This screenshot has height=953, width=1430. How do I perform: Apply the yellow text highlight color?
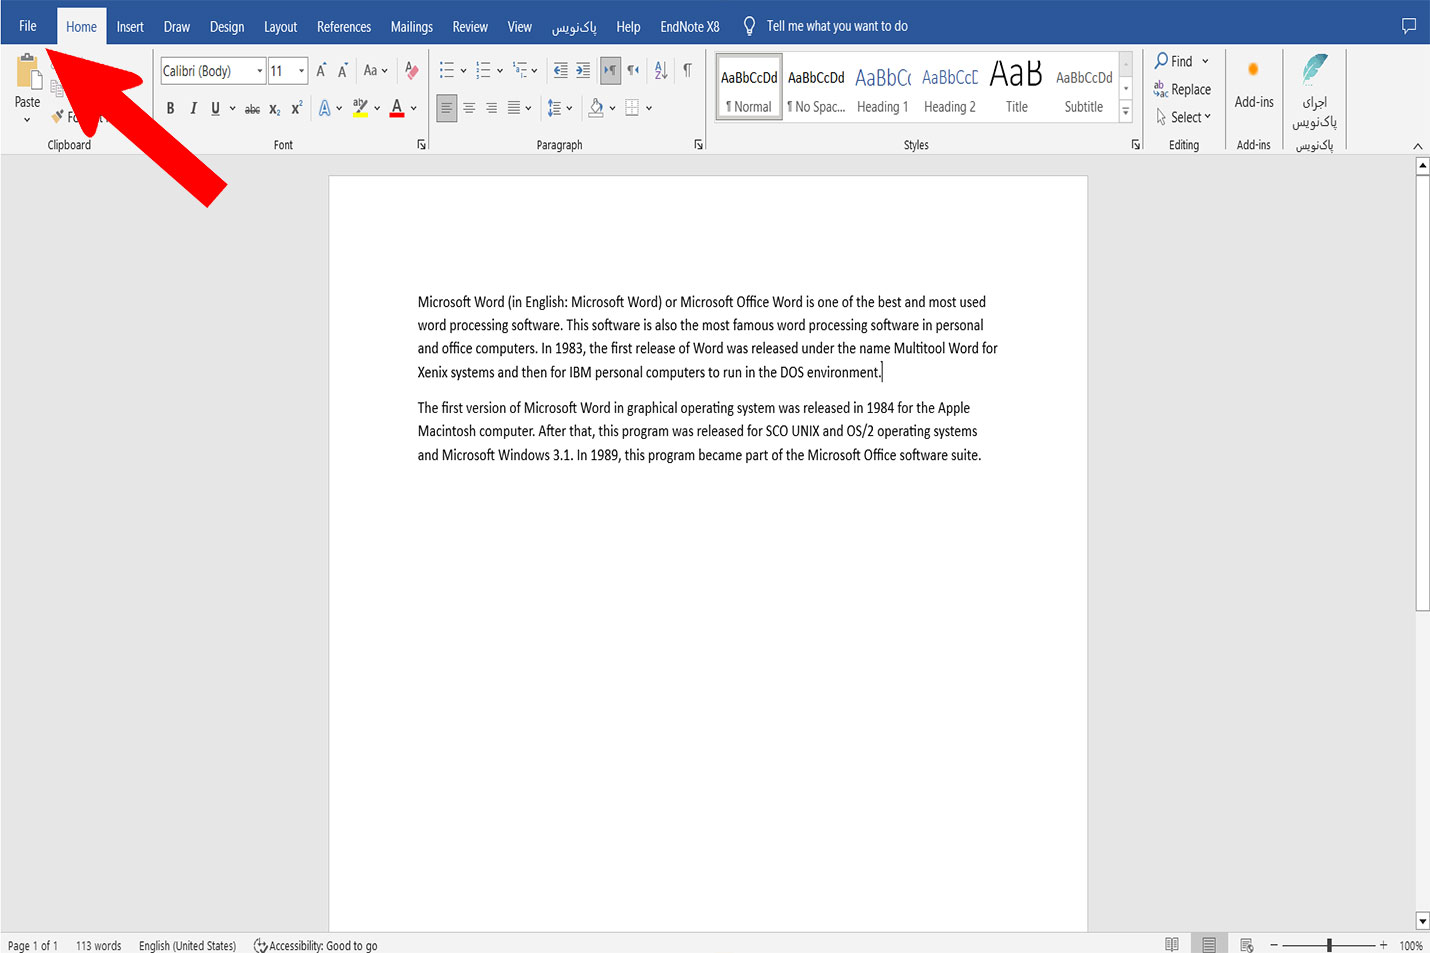point(360,108)
